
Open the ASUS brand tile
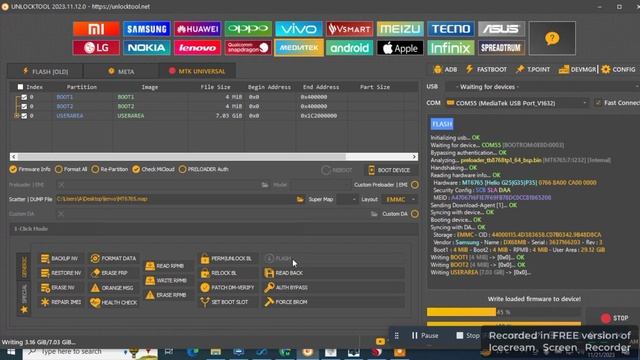click(x=501, y=29)
